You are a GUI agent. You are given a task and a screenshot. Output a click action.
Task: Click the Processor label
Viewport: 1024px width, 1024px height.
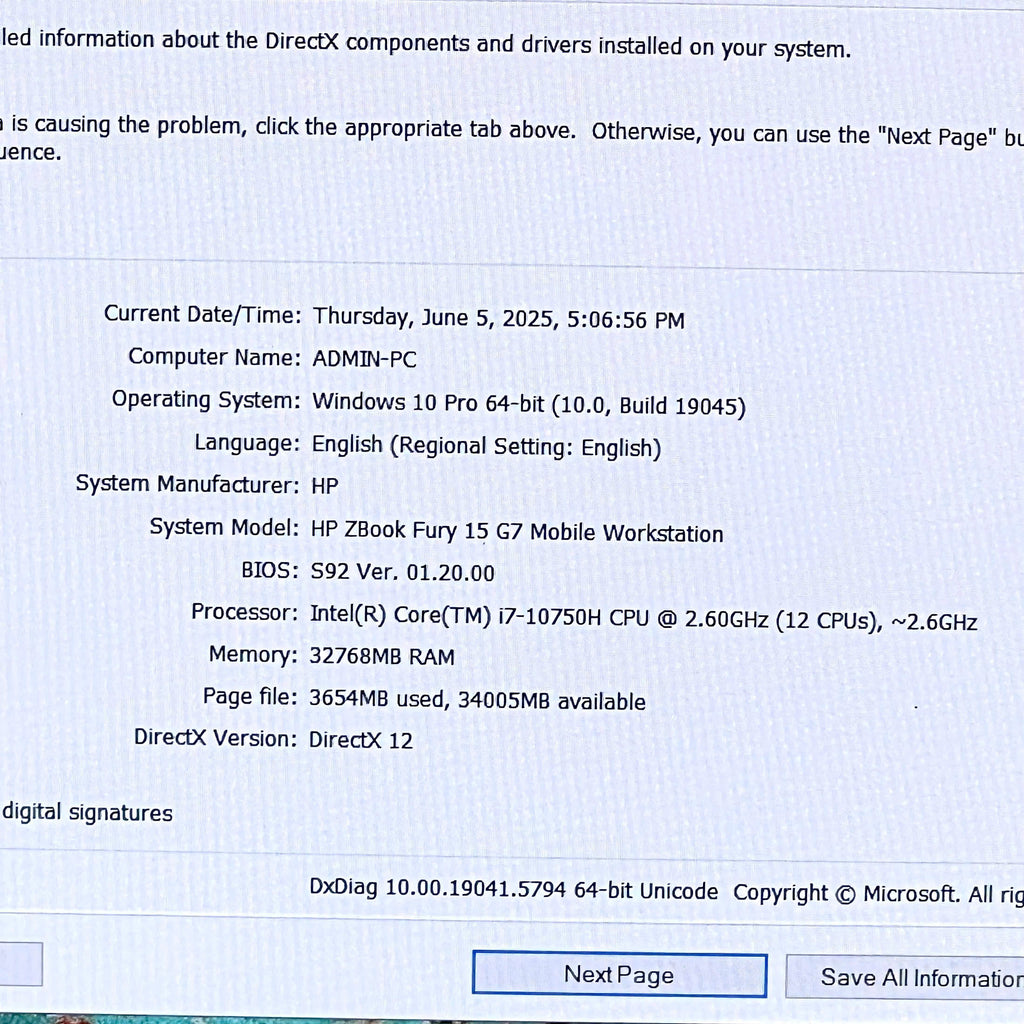point(244,613)
